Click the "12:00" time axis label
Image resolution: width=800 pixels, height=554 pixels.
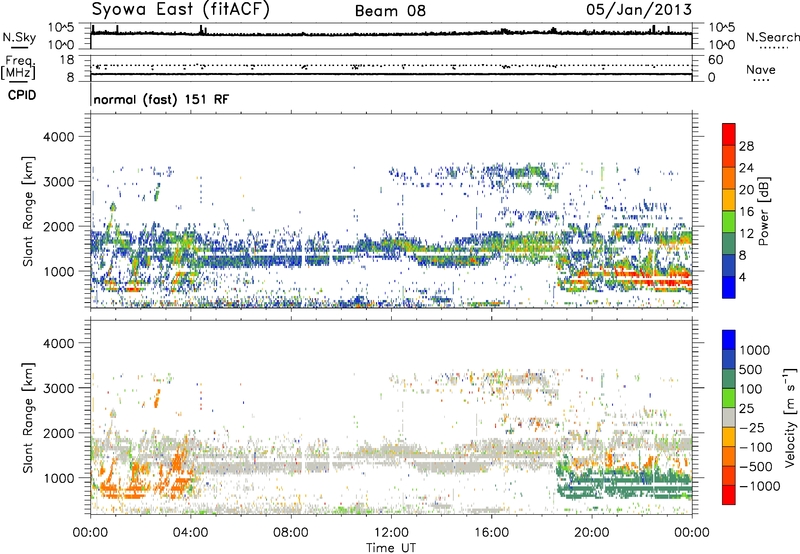pos(391,533)
